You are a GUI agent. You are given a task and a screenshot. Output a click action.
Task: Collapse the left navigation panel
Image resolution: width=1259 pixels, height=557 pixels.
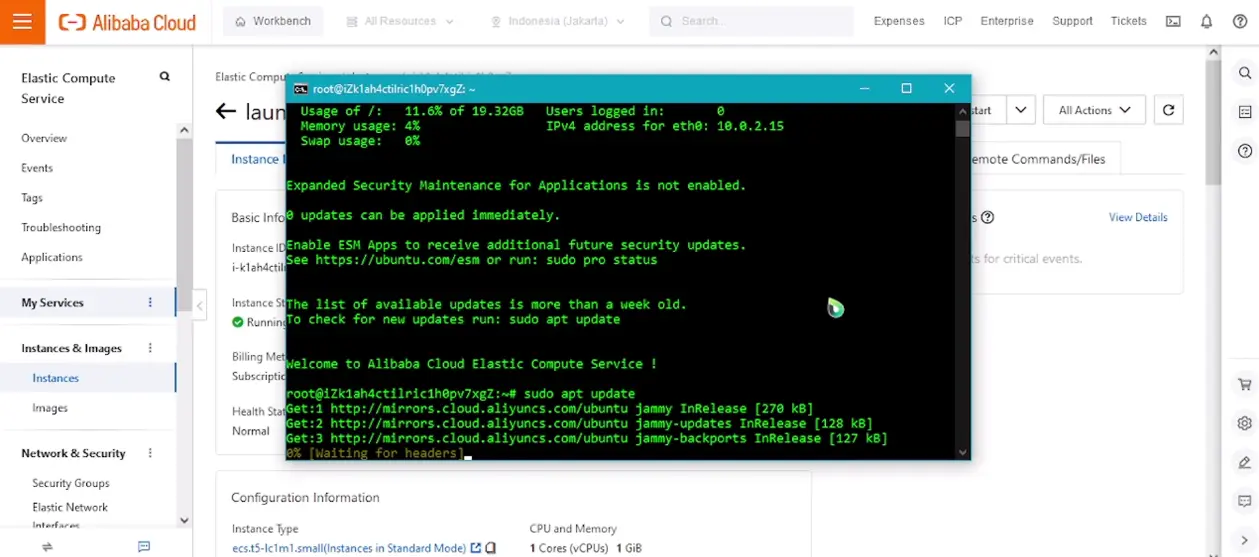tap(200, 306)
